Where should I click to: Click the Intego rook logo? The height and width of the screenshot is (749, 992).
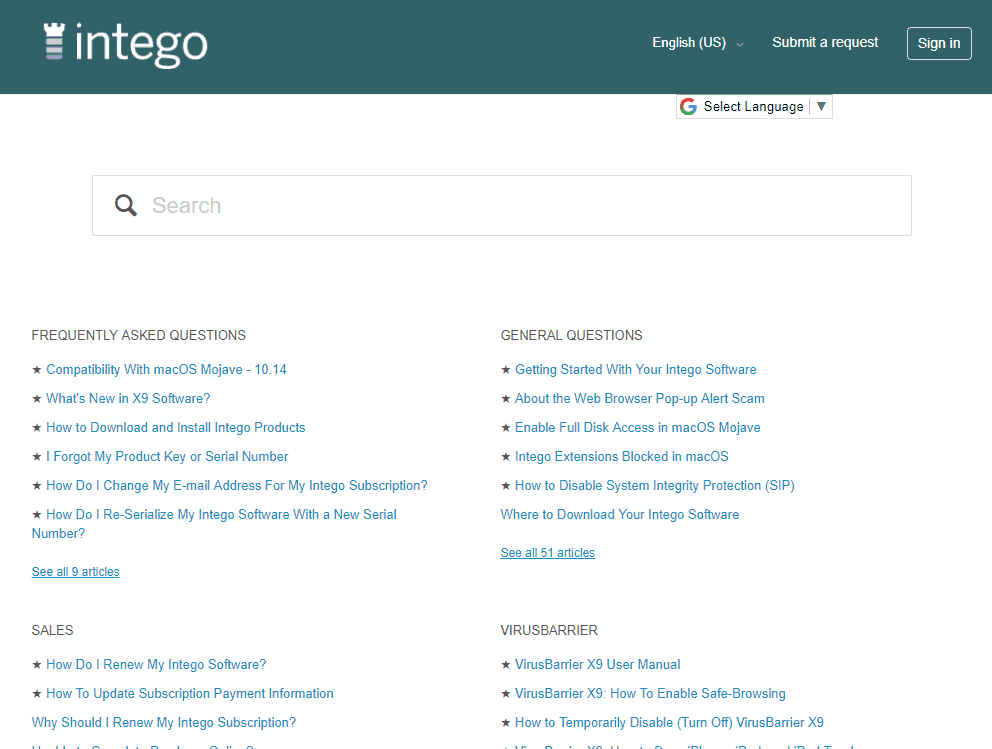(55, 44)
